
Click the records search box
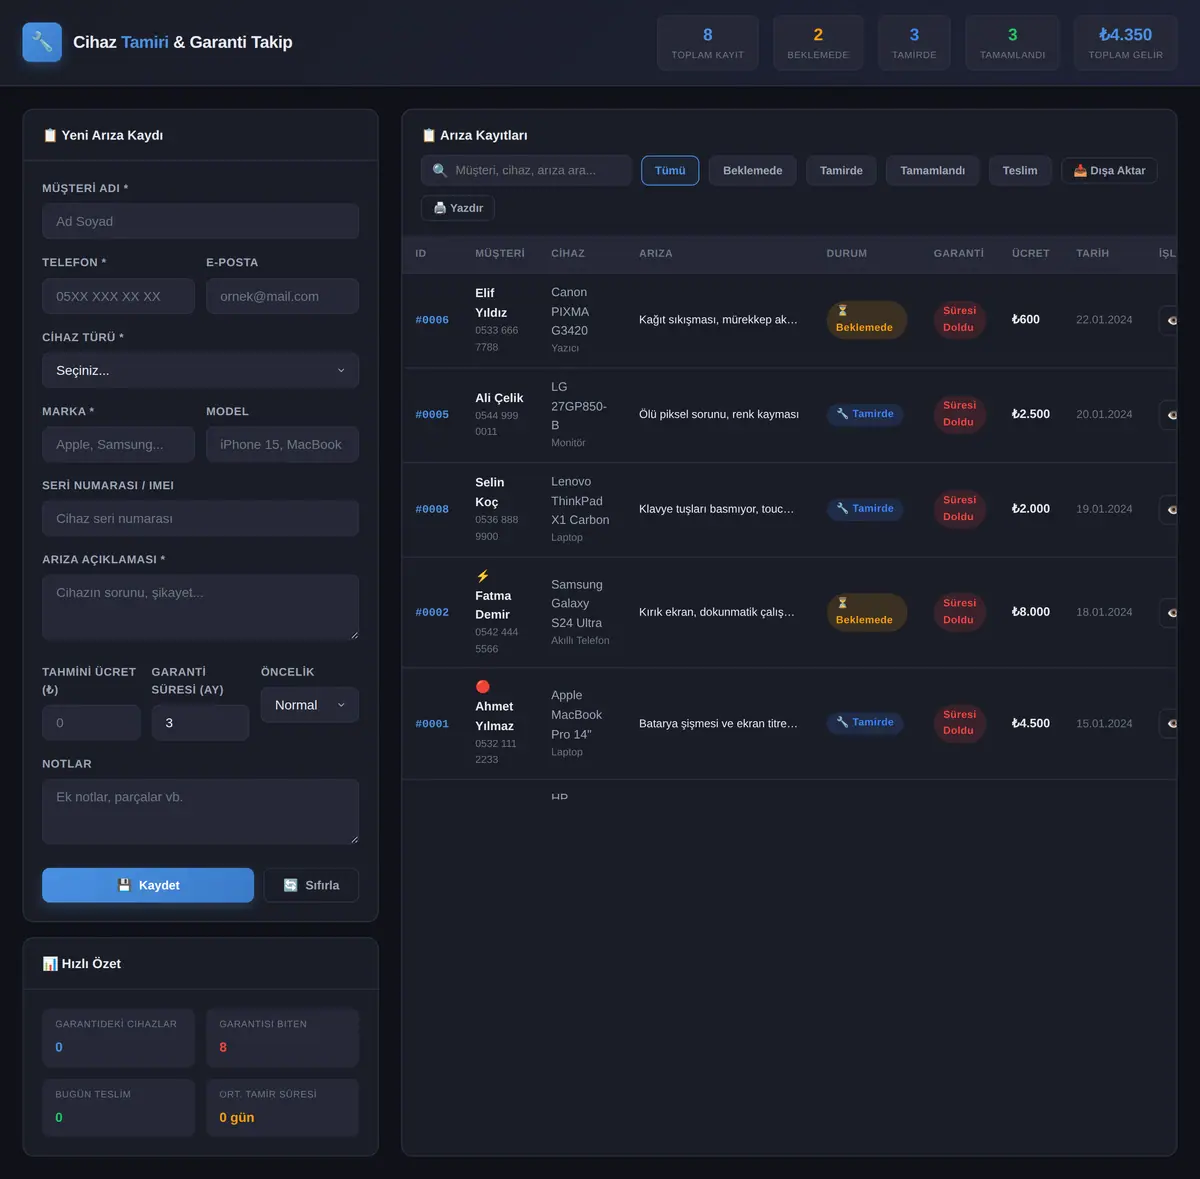[526, 170]
